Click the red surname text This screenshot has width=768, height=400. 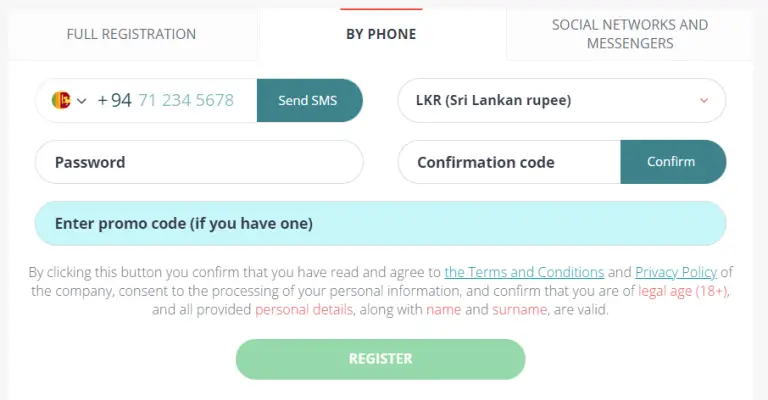518,310
